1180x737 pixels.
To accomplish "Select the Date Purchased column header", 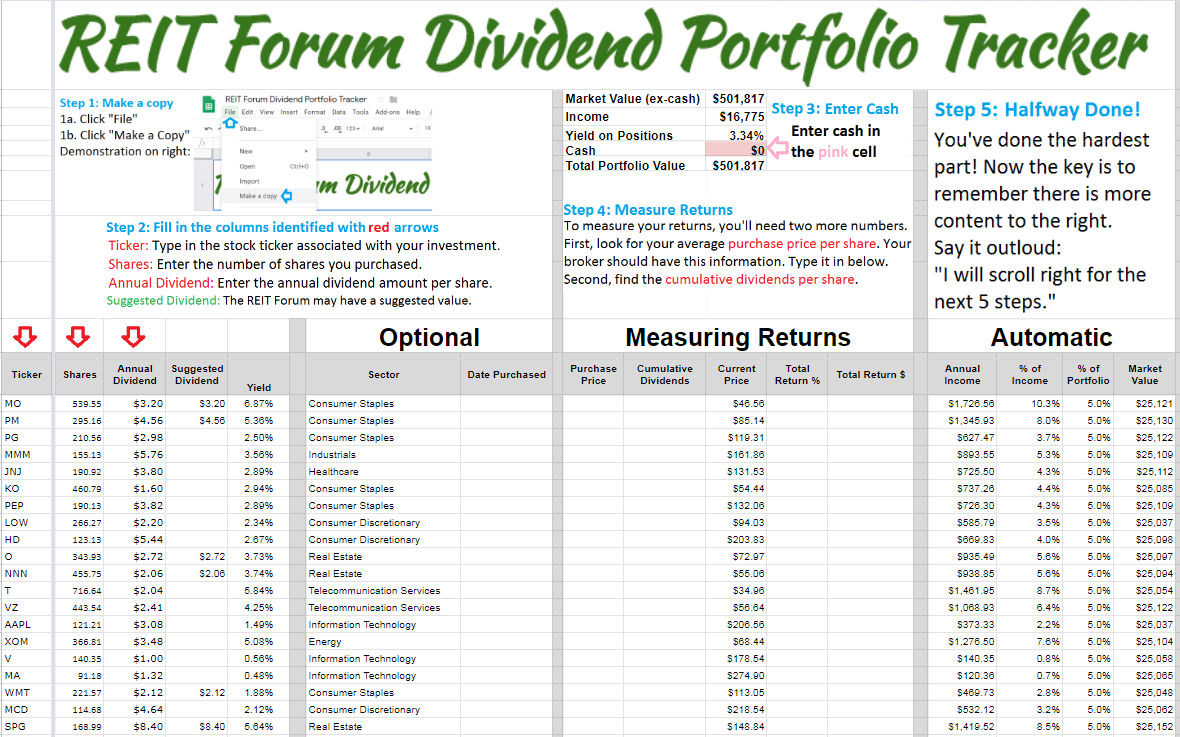I will pyautogui.click(x=506, y=374).
